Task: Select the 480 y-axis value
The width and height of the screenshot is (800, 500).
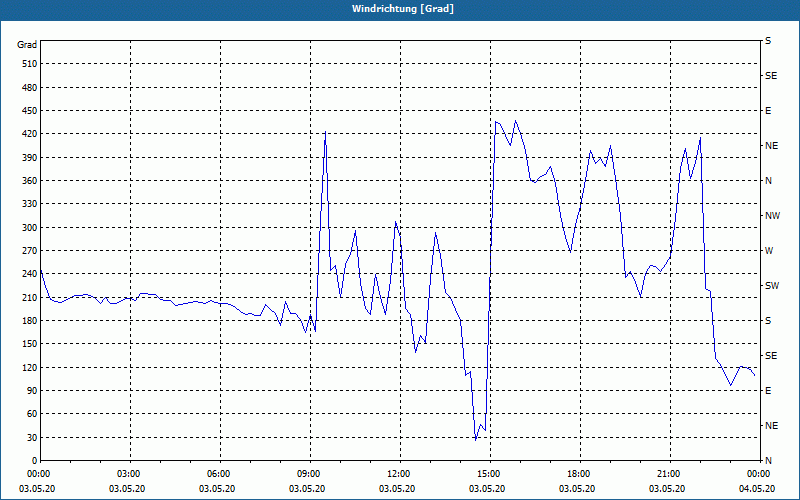Action: [x=29, y=88]
